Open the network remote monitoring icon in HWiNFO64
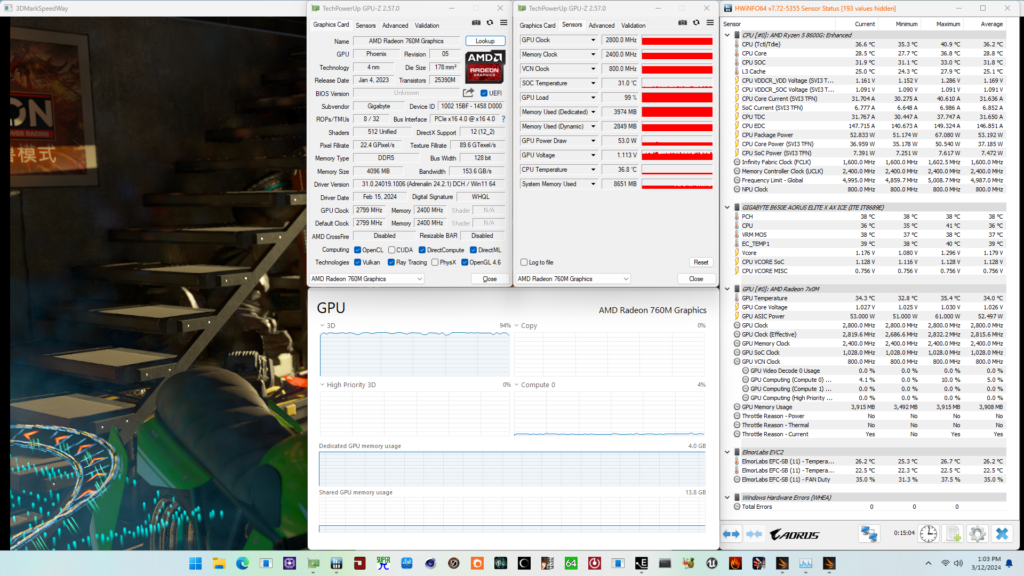 [x=869, y=534]
